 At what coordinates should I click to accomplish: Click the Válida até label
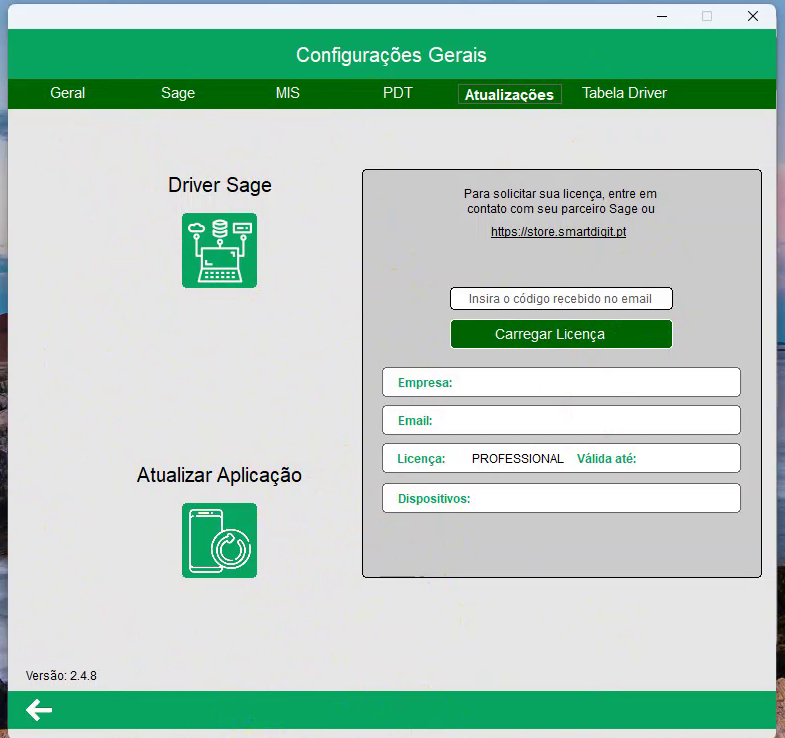(606, 459)
